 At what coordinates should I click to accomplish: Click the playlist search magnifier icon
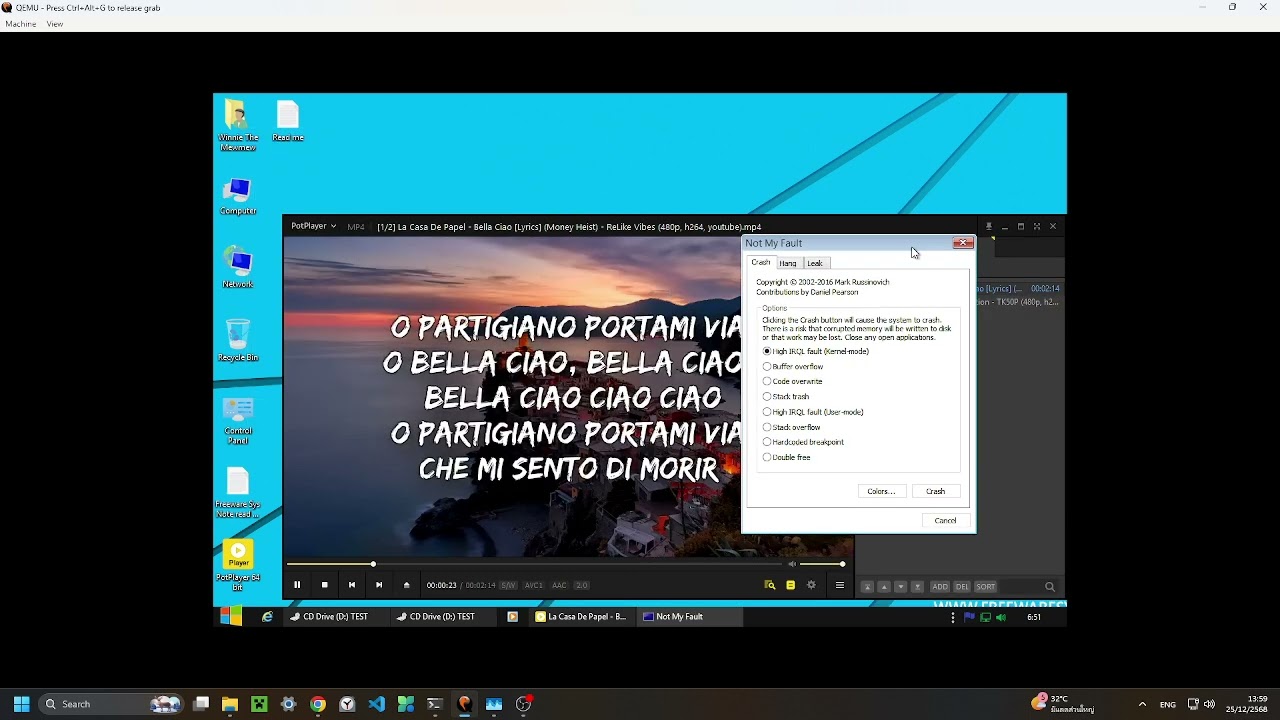(x=1049, y=587)
